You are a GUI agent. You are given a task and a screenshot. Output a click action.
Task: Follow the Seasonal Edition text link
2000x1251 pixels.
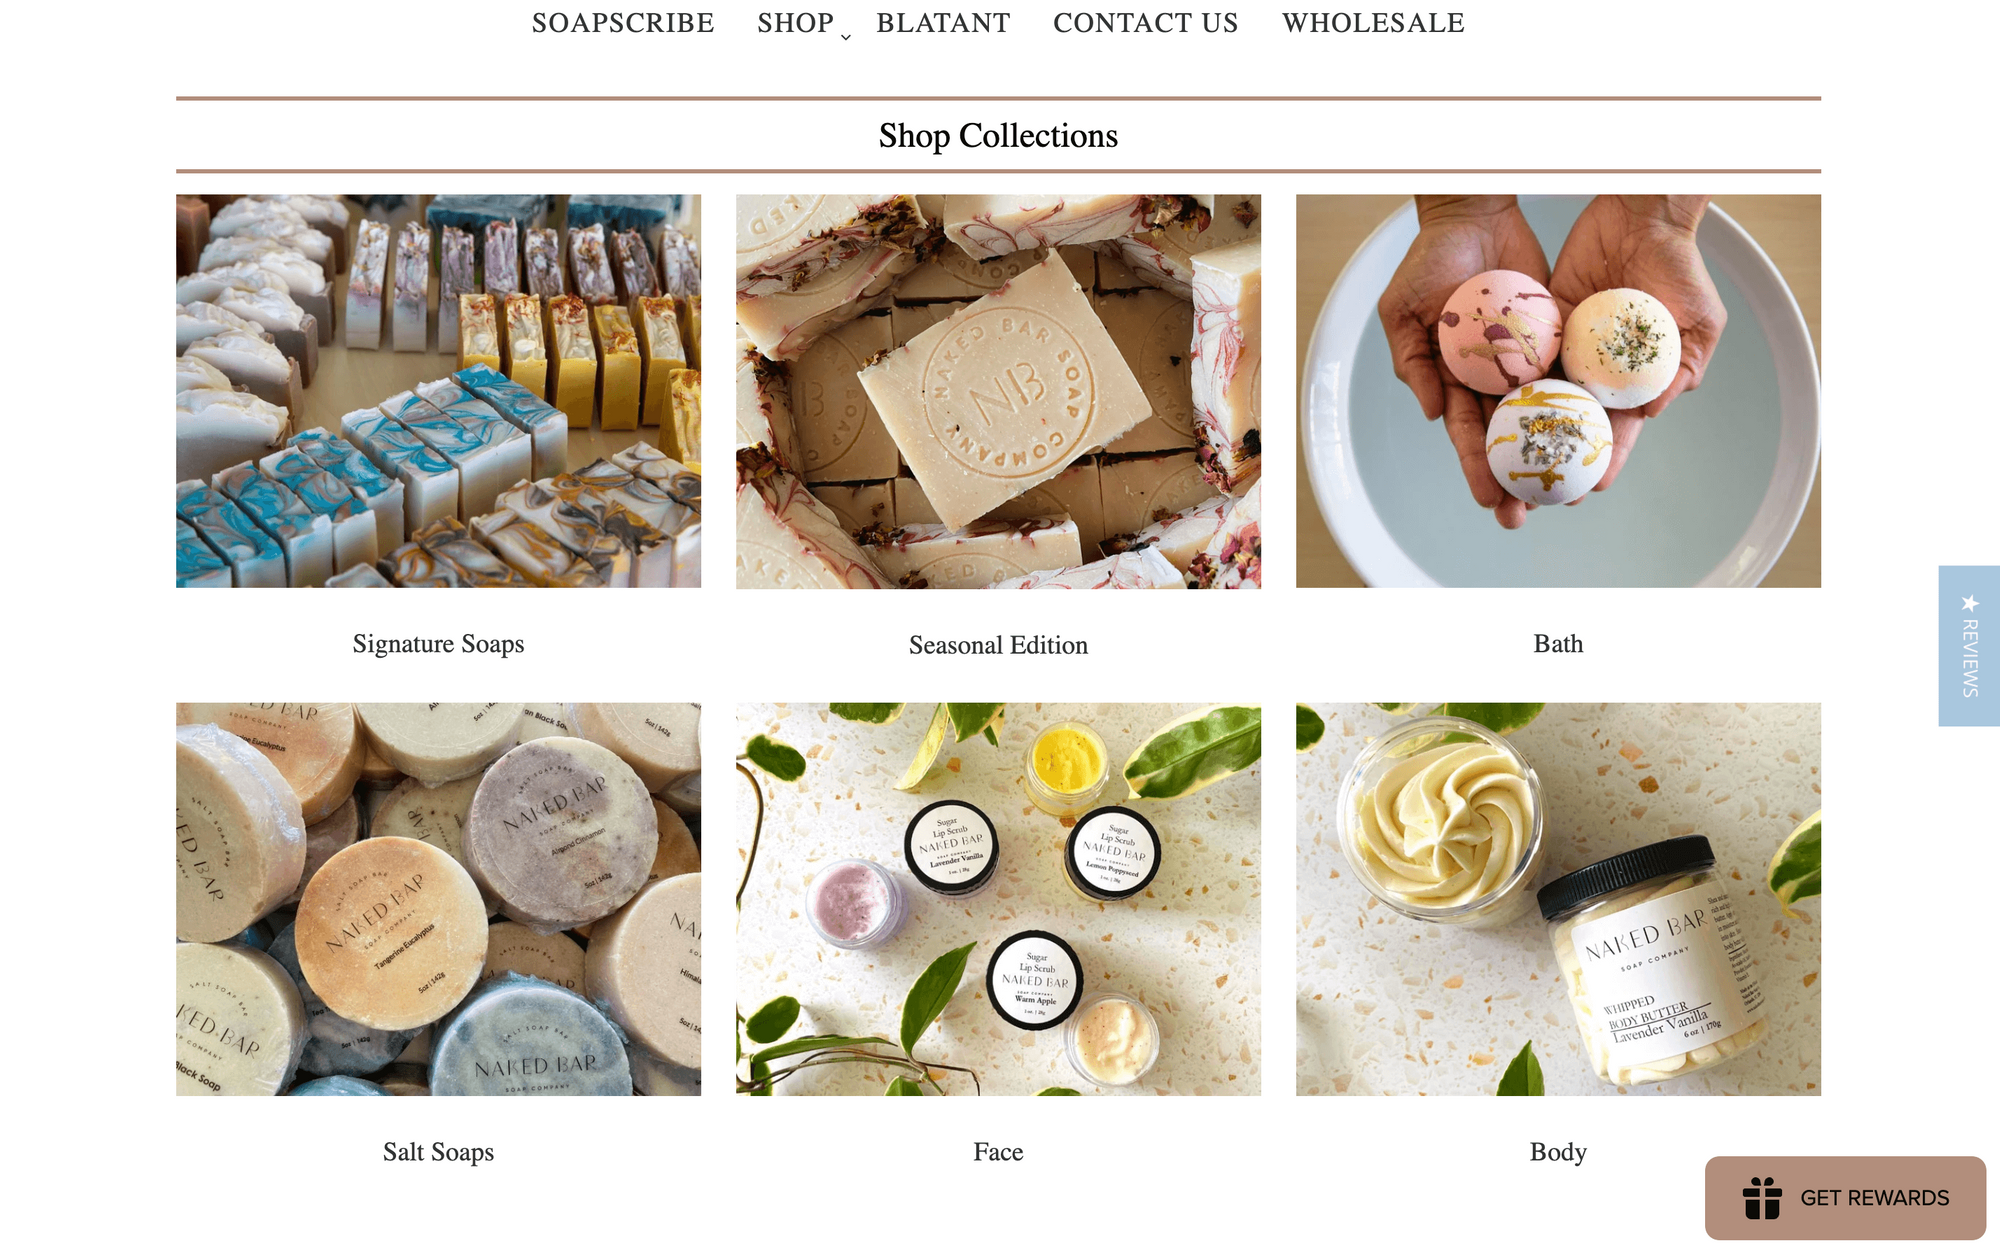[x=998, y=645]
